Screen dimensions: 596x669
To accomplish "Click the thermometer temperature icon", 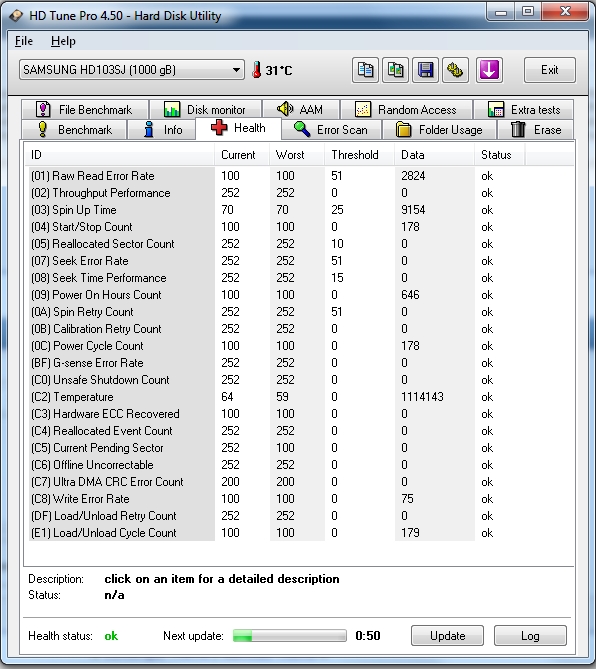I will coord(256,70).
